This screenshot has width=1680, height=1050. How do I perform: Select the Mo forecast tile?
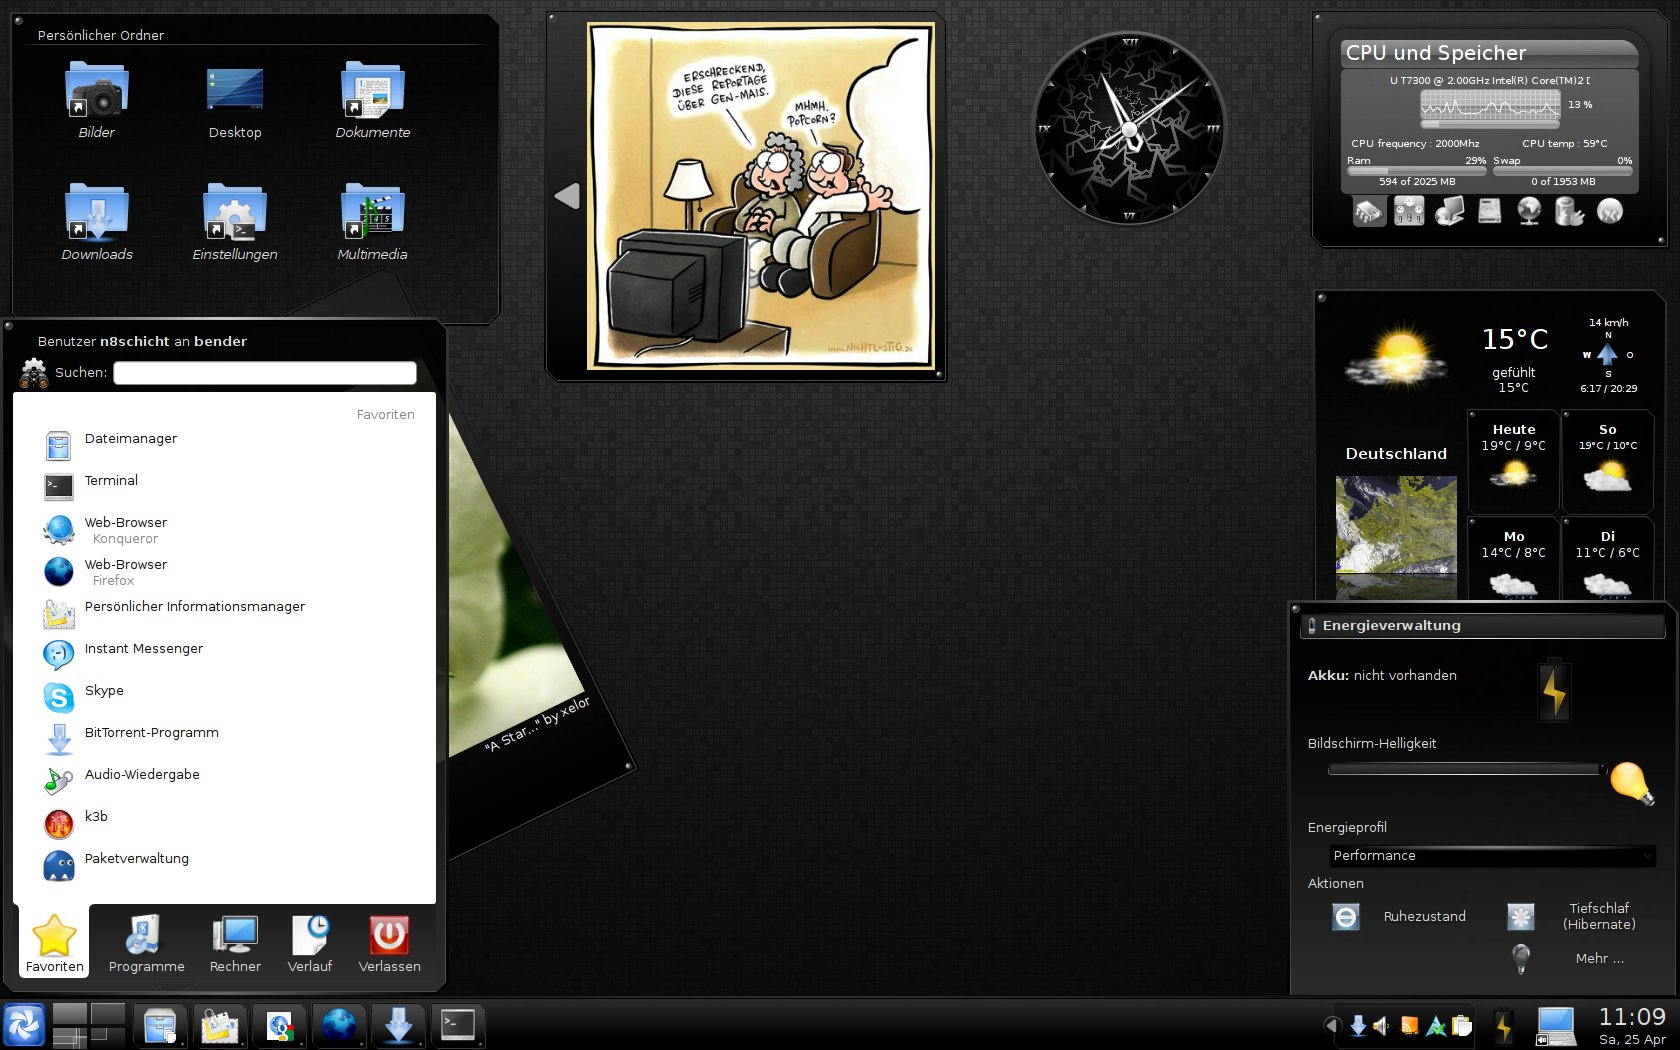coord(1513,558)
